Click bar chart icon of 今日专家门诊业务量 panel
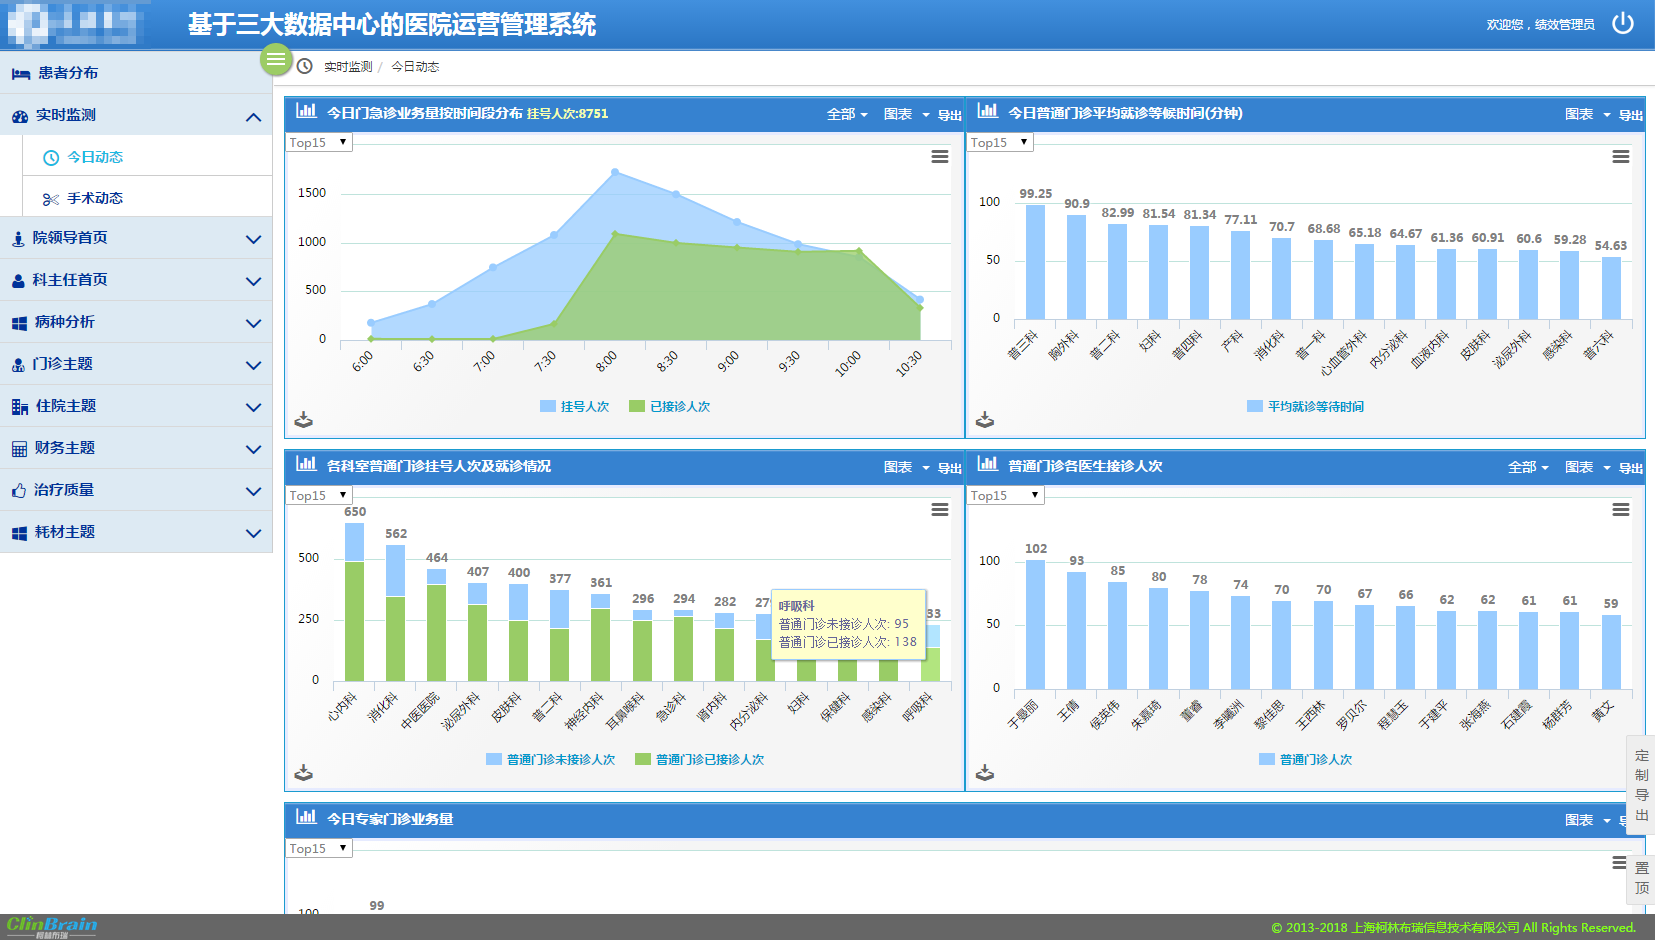The height and width of the screenshot is (940, 1655). tap(306, 817)
